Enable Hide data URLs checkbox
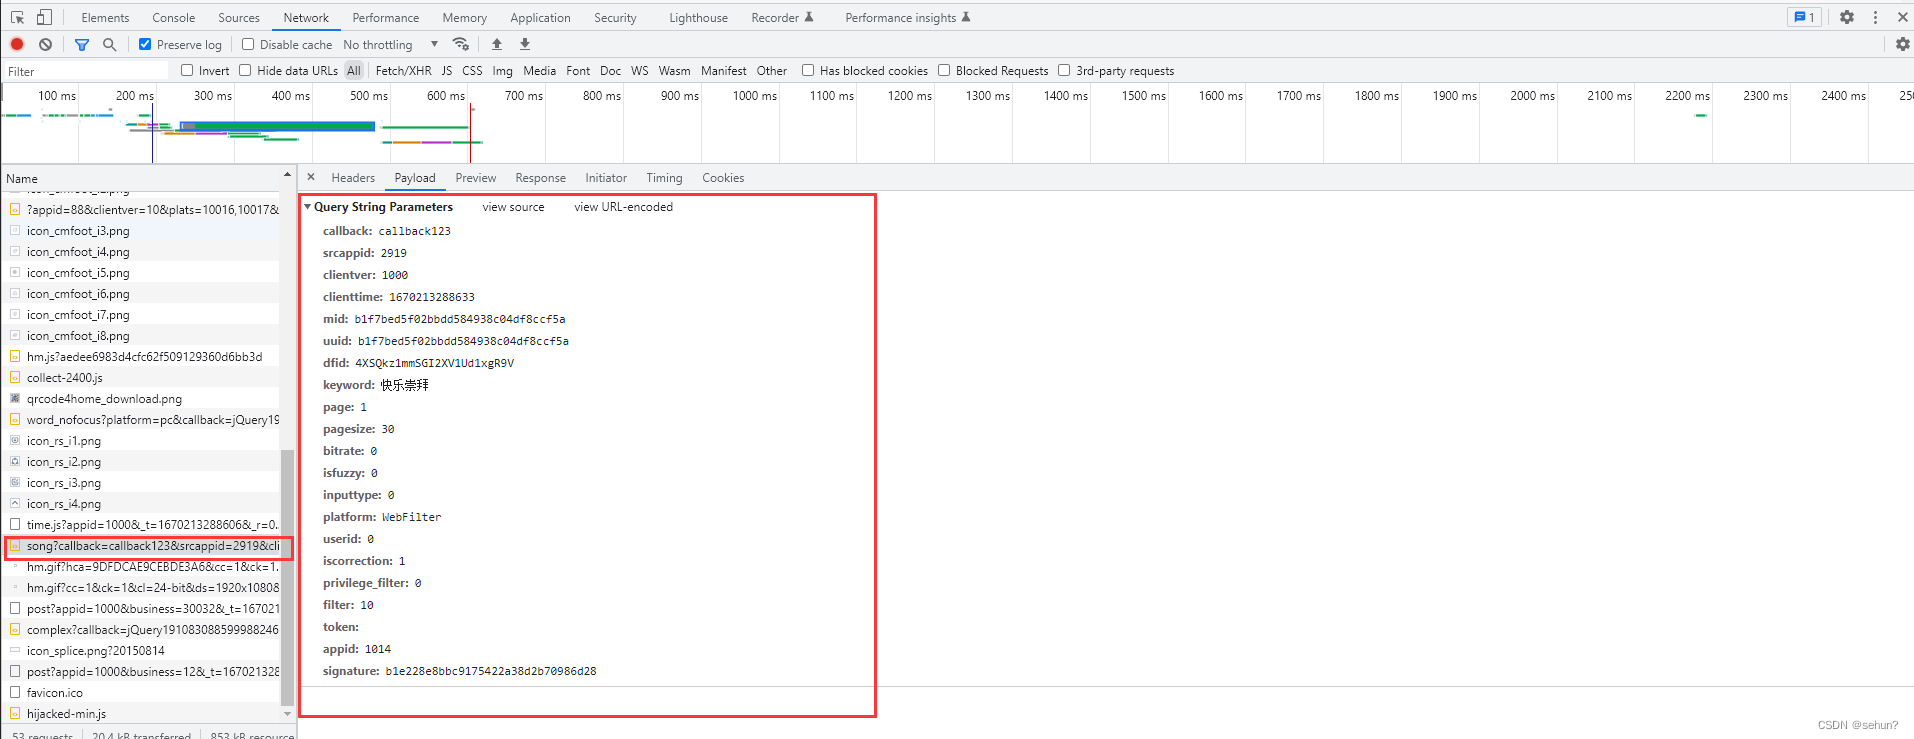The width and height of the screenshot is (1914, 739). point(245,70)
